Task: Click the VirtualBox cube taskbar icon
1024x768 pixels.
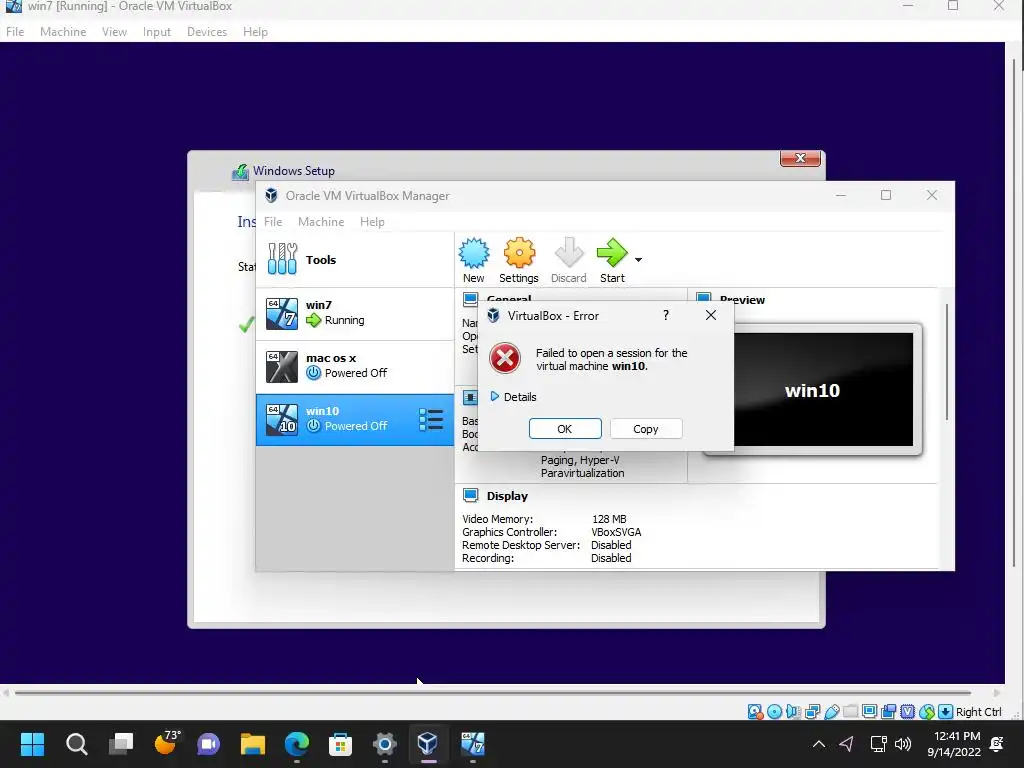Action: coord(428,744)
